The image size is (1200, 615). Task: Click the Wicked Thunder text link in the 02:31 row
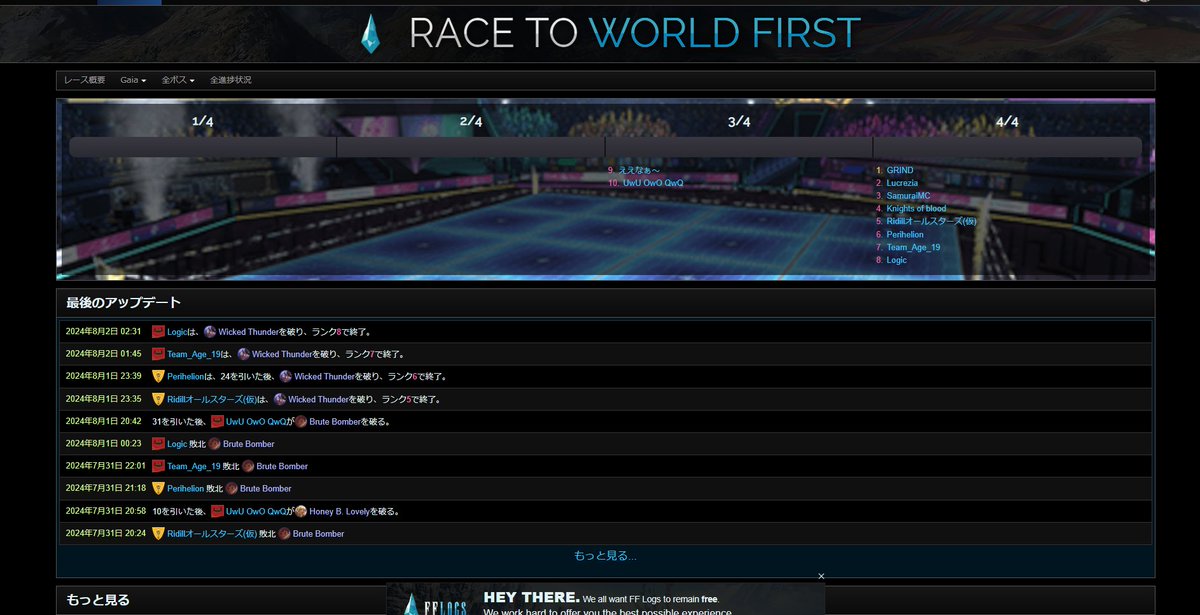(x=248, y=331)
